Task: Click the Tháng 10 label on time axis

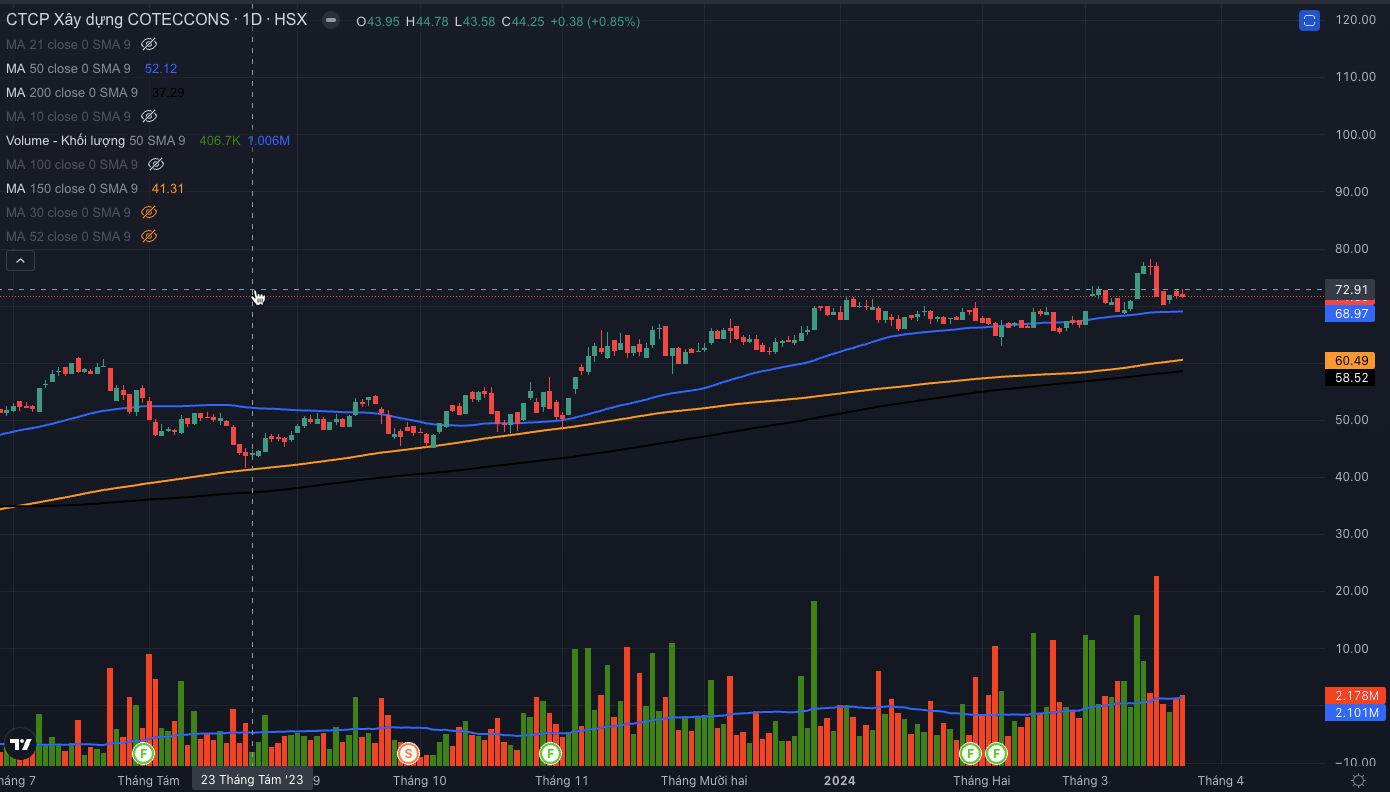Action: [420, 780]
